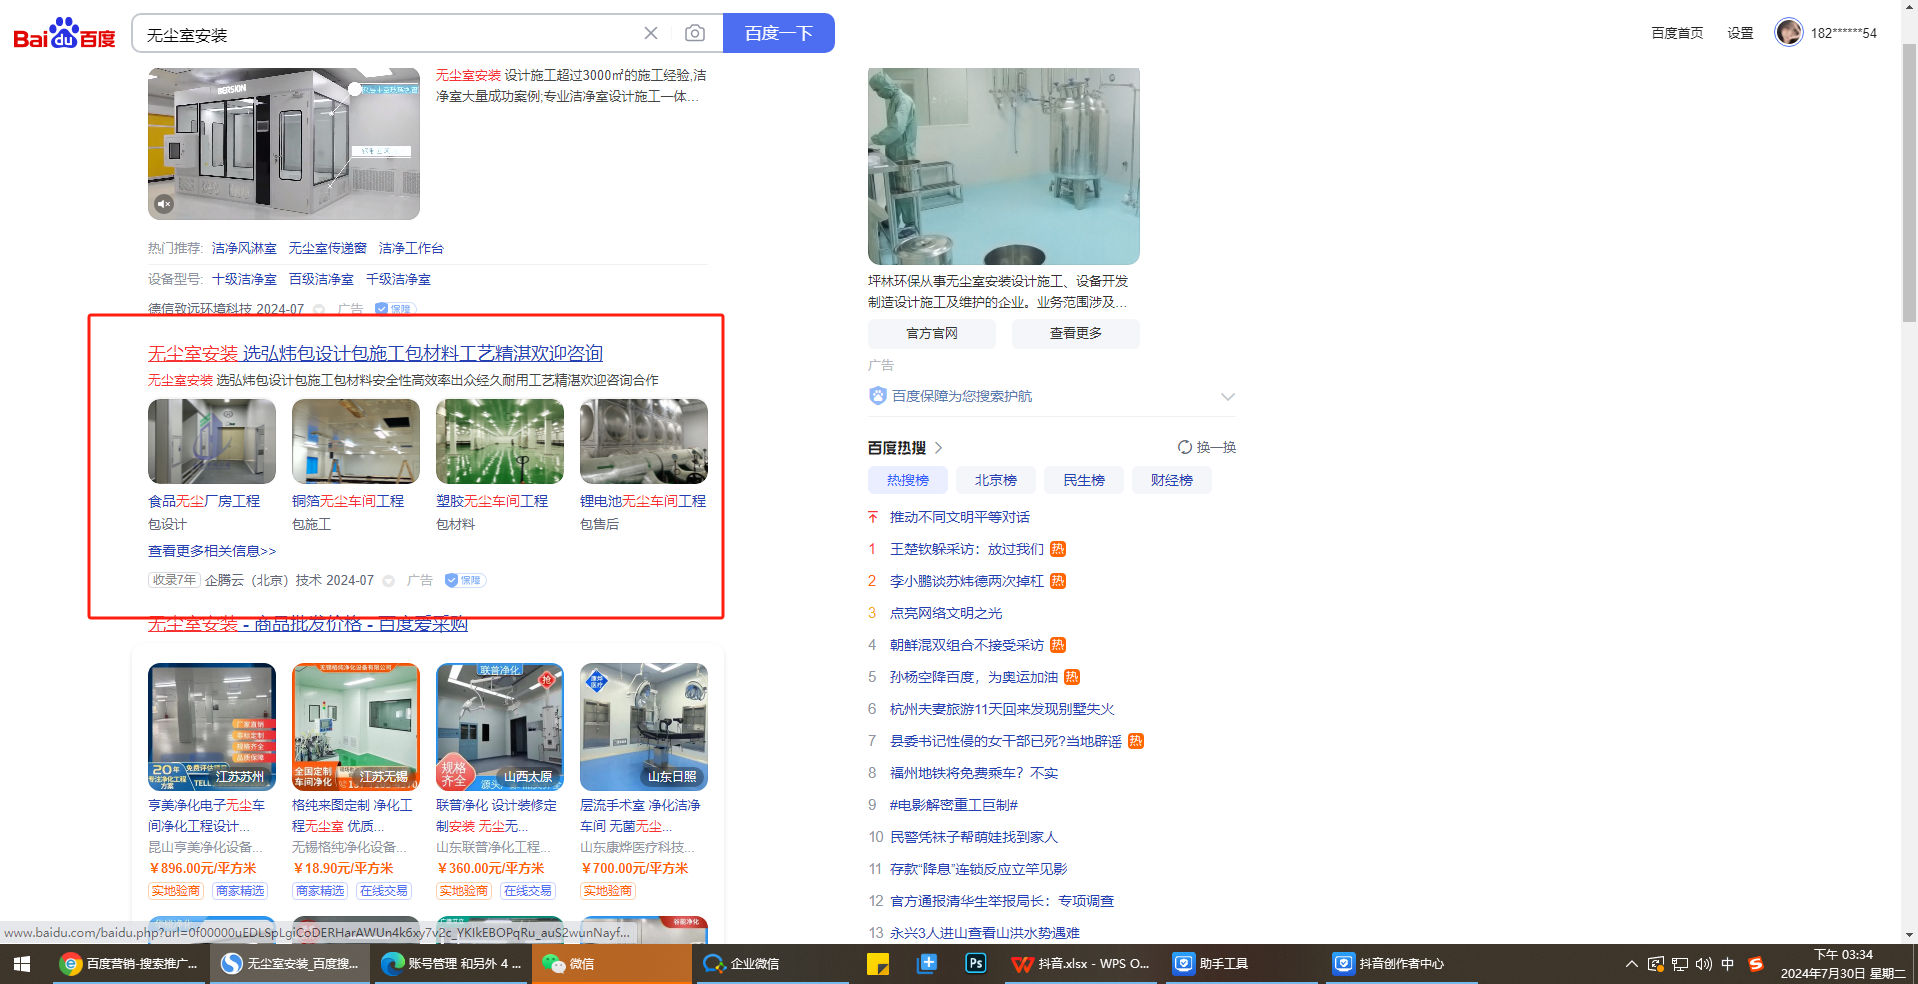Screen dimensions: 1918x984
Task: Open the 江苏苏州 product image of 亨美净化
Action: (212, 727)
